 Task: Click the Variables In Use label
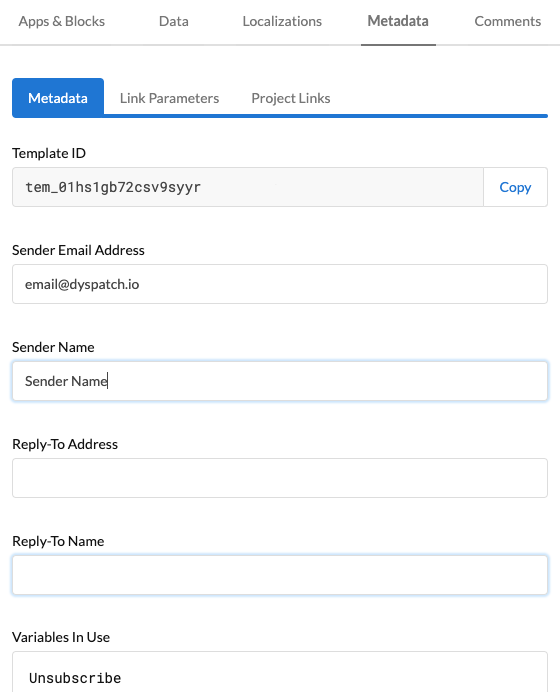point(61,637)
